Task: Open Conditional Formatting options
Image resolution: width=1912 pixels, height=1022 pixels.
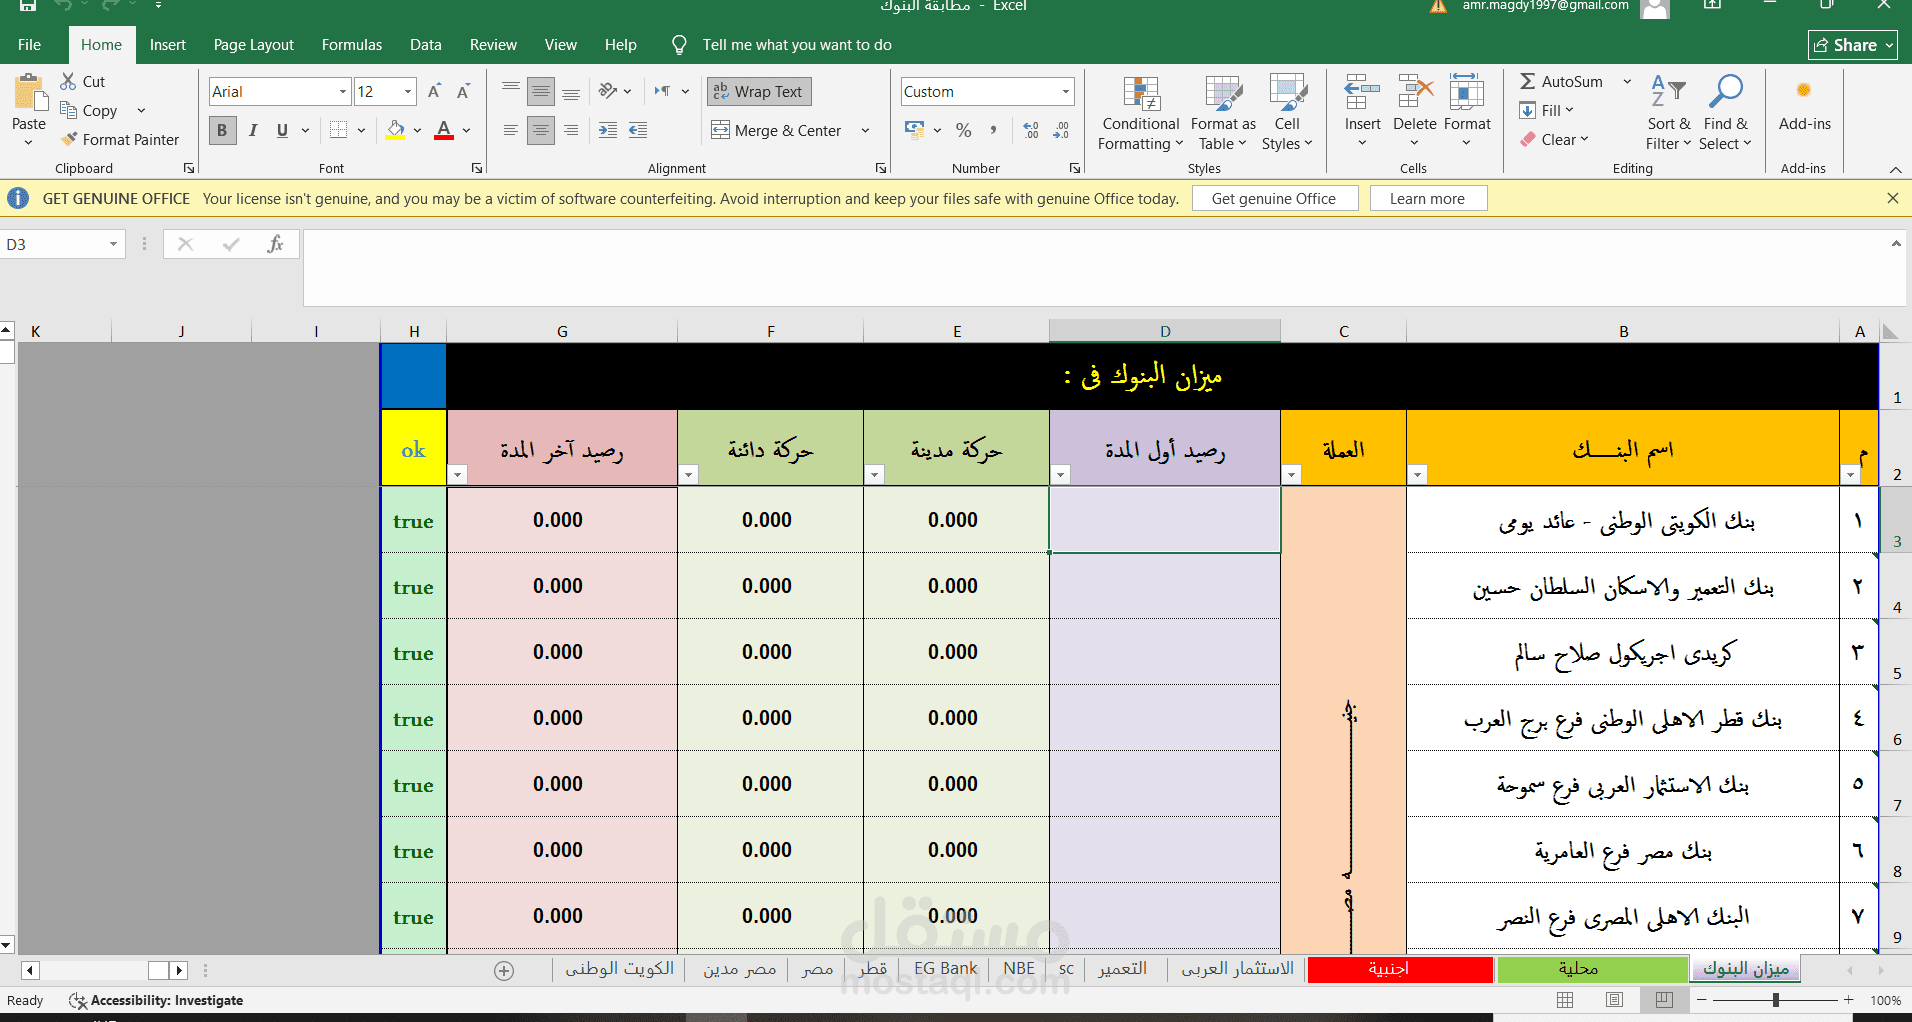Action: click(x=1139, y=112)
